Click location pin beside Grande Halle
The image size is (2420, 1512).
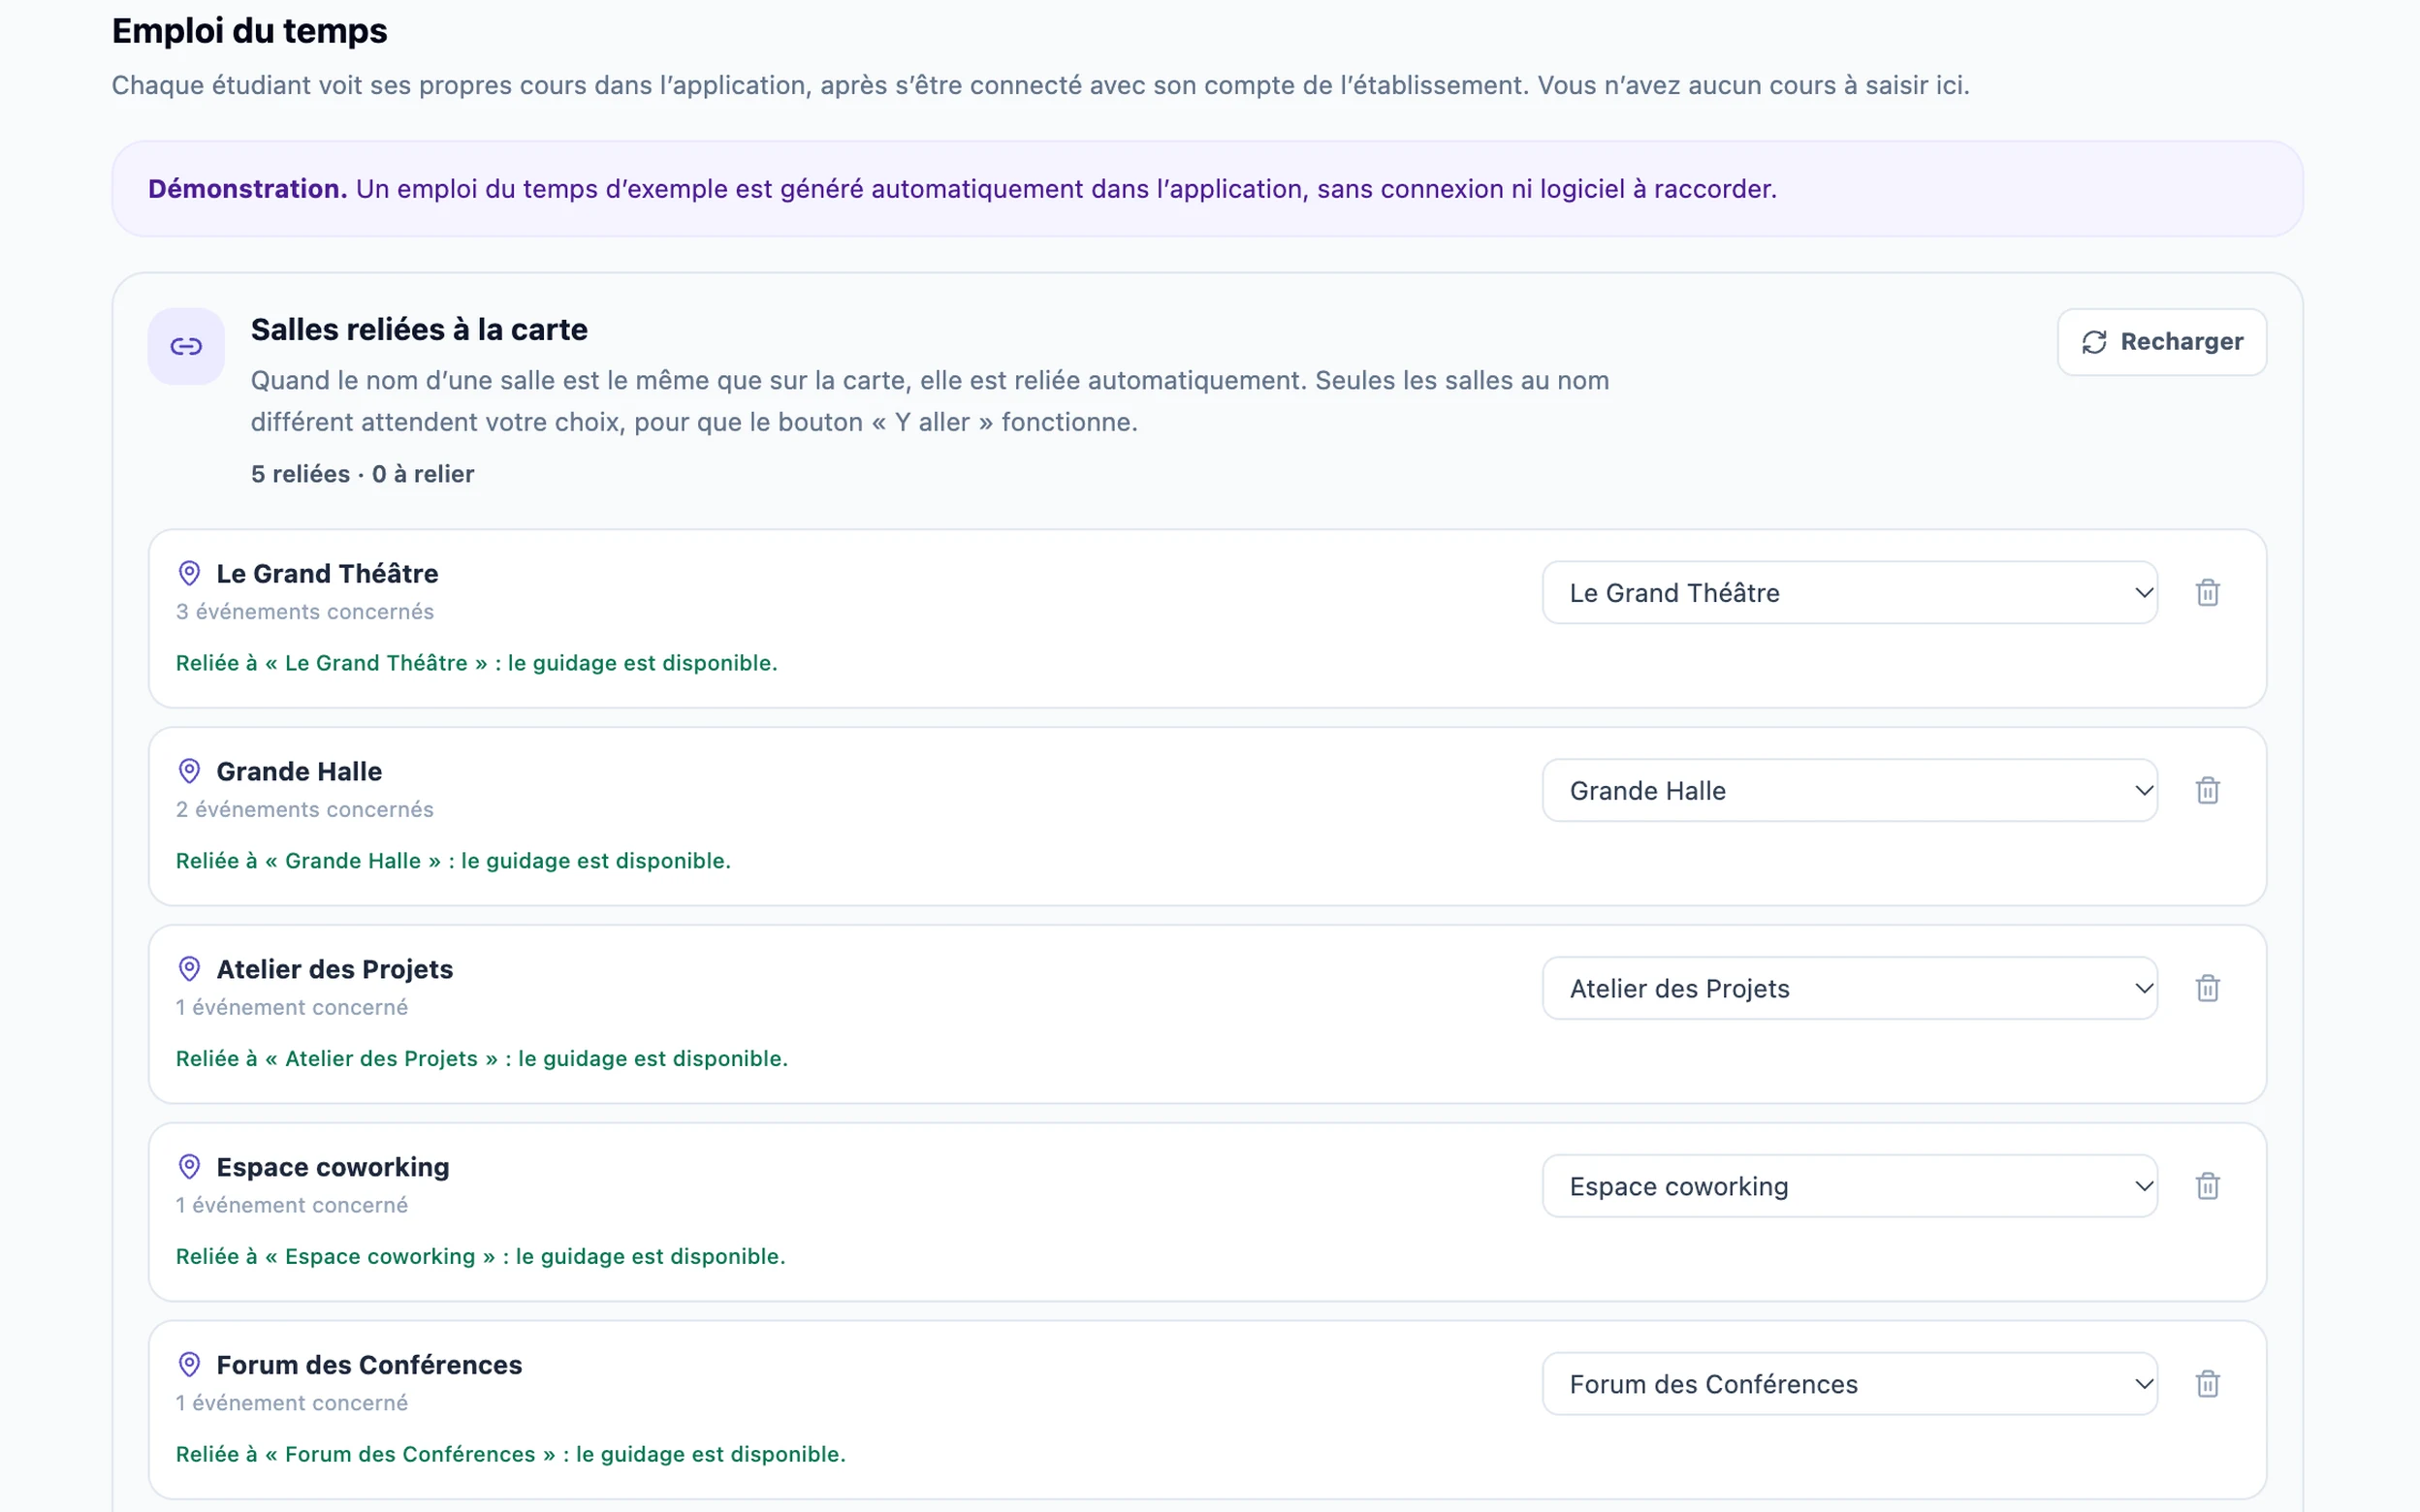[189, 771]
